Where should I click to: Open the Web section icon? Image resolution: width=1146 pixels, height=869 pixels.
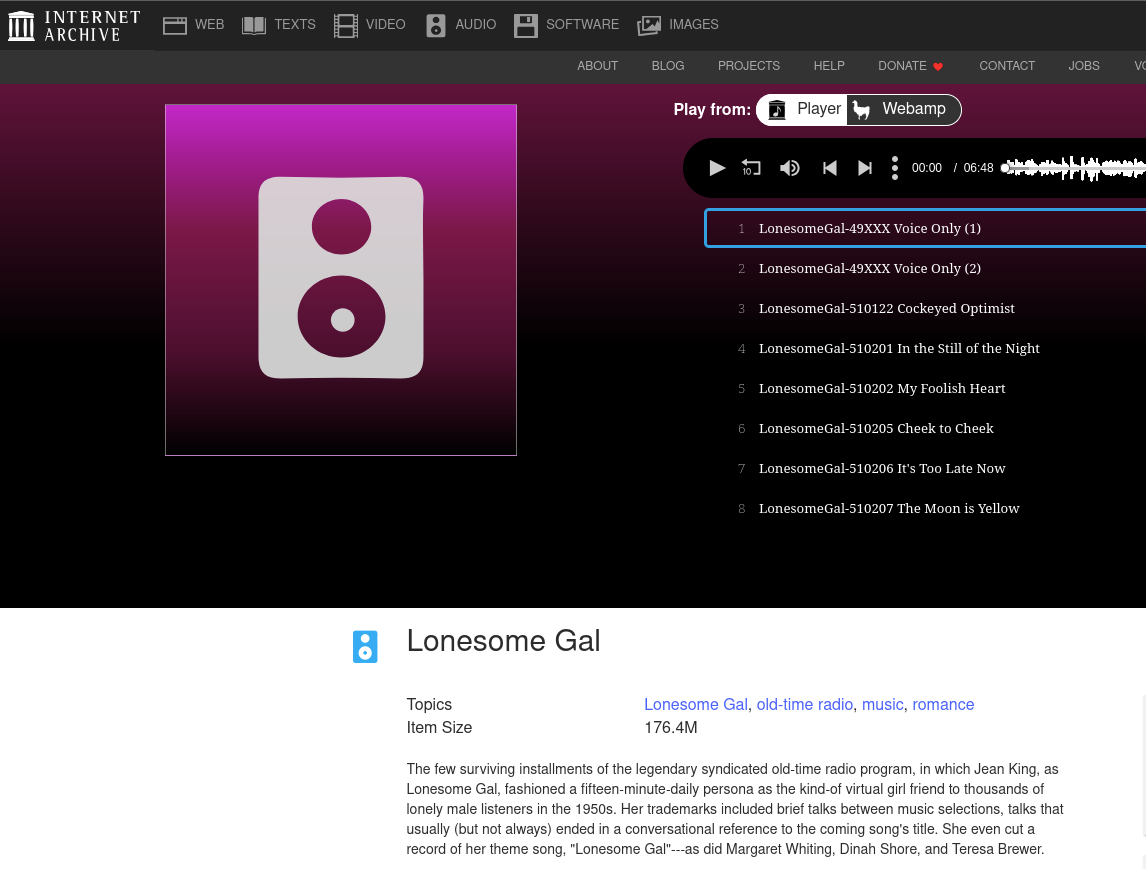click(x=175, y=26)
